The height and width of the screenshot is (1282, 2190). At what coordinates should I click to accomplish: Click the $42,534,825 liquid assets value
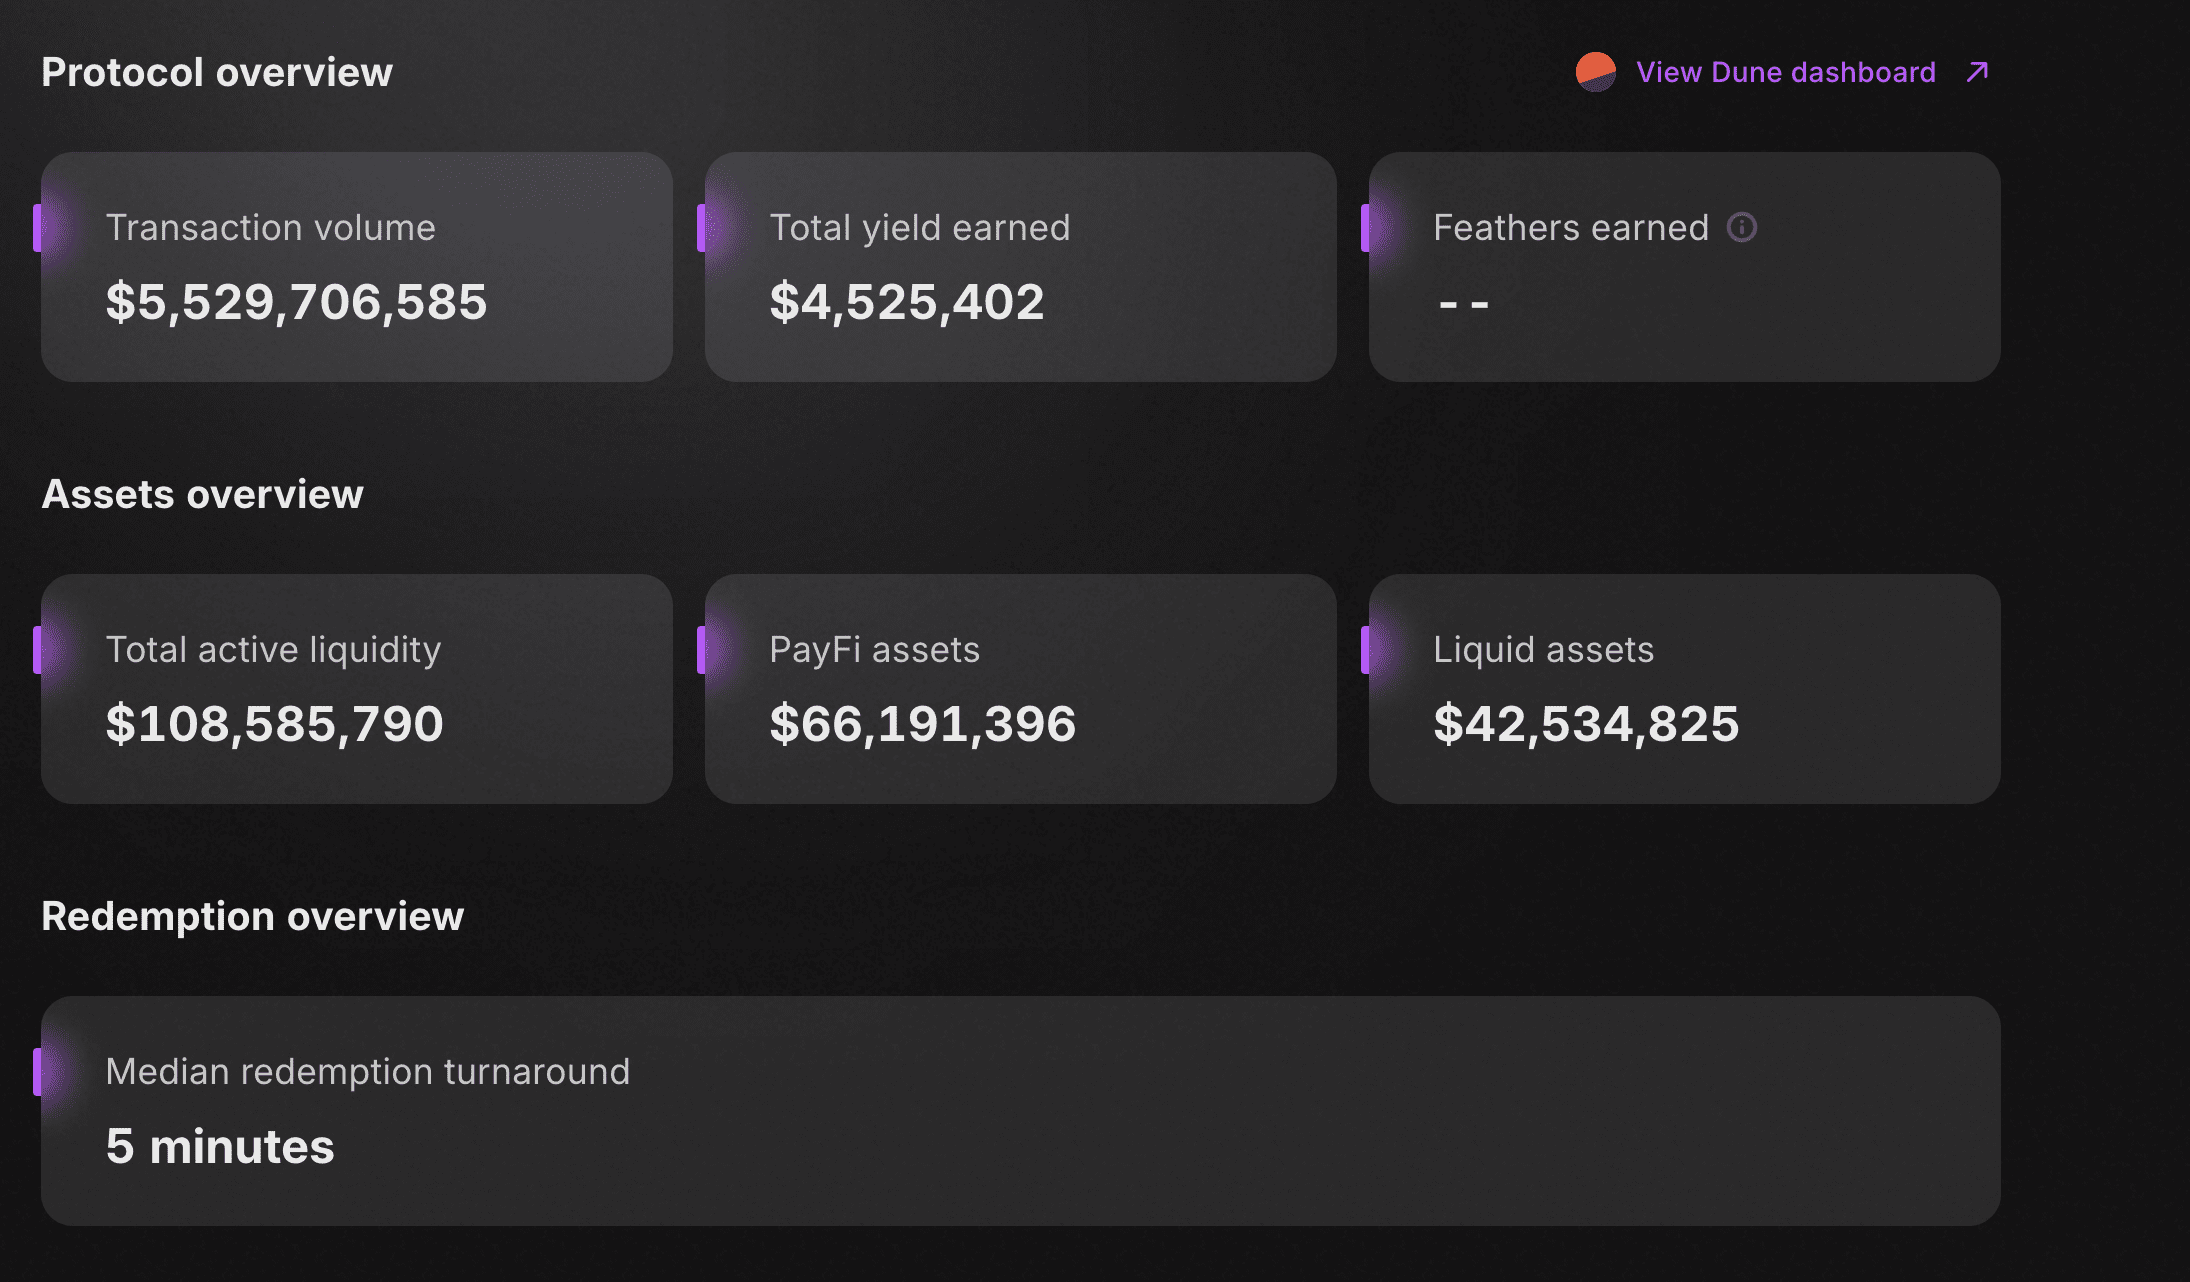pos(1586,724)
